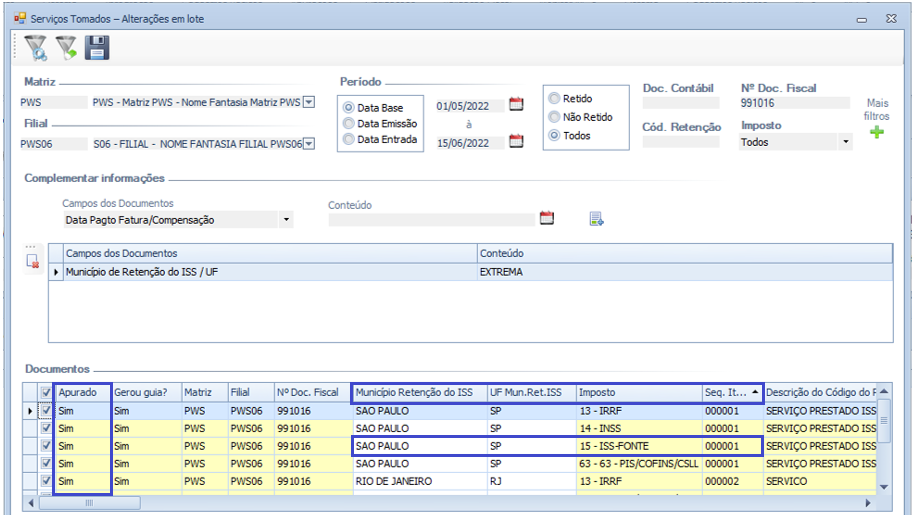This screenshot has width=913, height=516.
Task: Select the Data Emissão radio button
Action: tap(349, 124)
